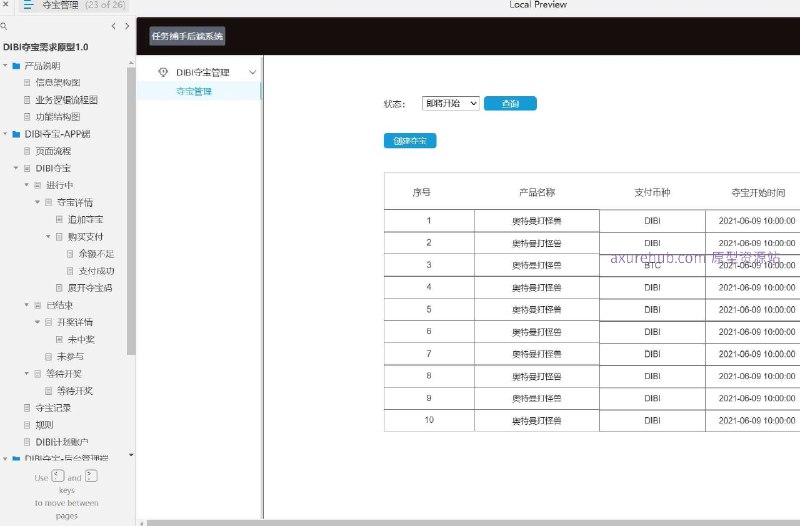Screen dimensions: 800x526
Task: Open the 追加夺宝 page
Action: (85, 219)
